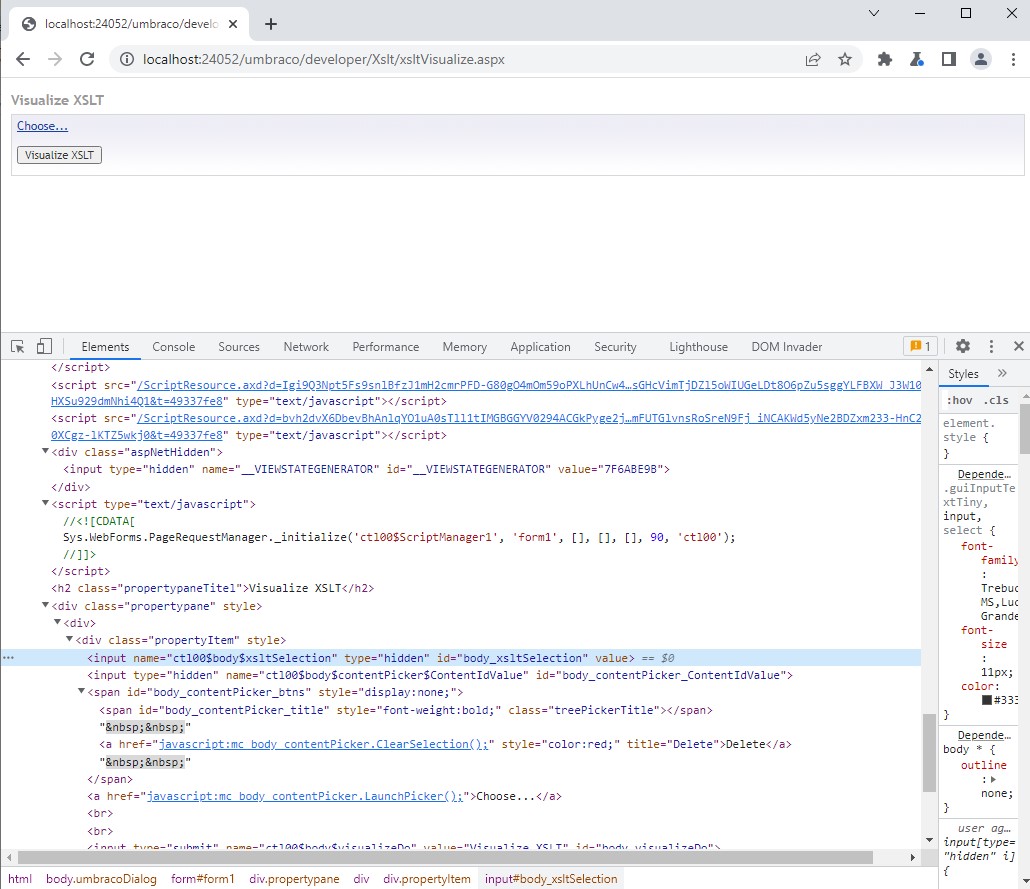The height and width of the screenshot is (889, 1030).
Task: Open the ClearSelection javascript href link
Action: (x=323, y=744)
